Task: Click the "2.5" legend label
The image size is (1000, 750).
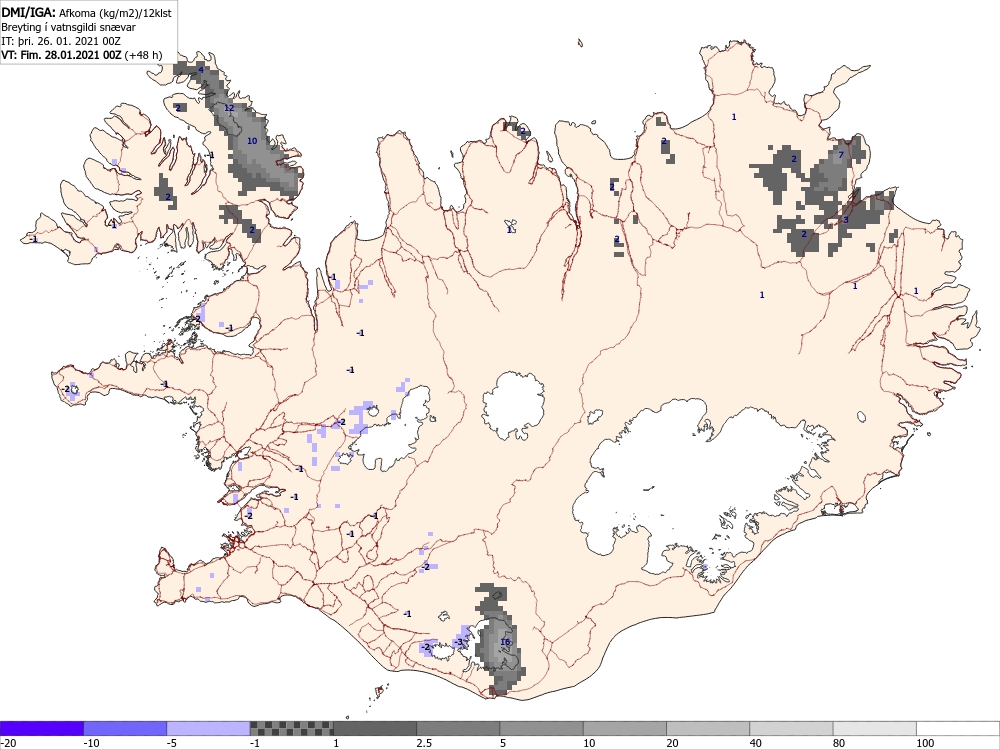Action: 423,743
